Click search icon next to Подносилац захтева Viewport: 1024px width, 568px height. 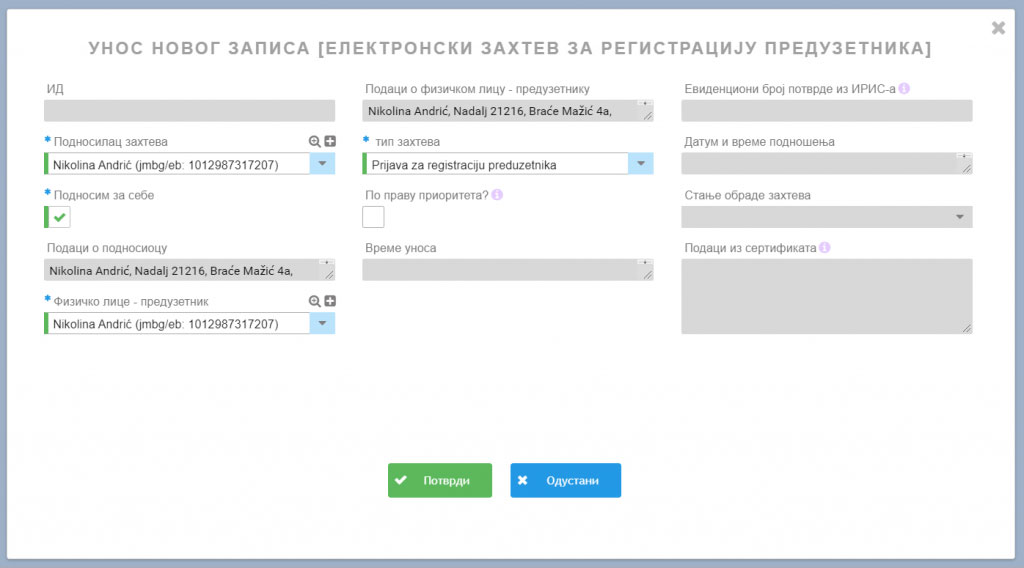click(315, 142)
